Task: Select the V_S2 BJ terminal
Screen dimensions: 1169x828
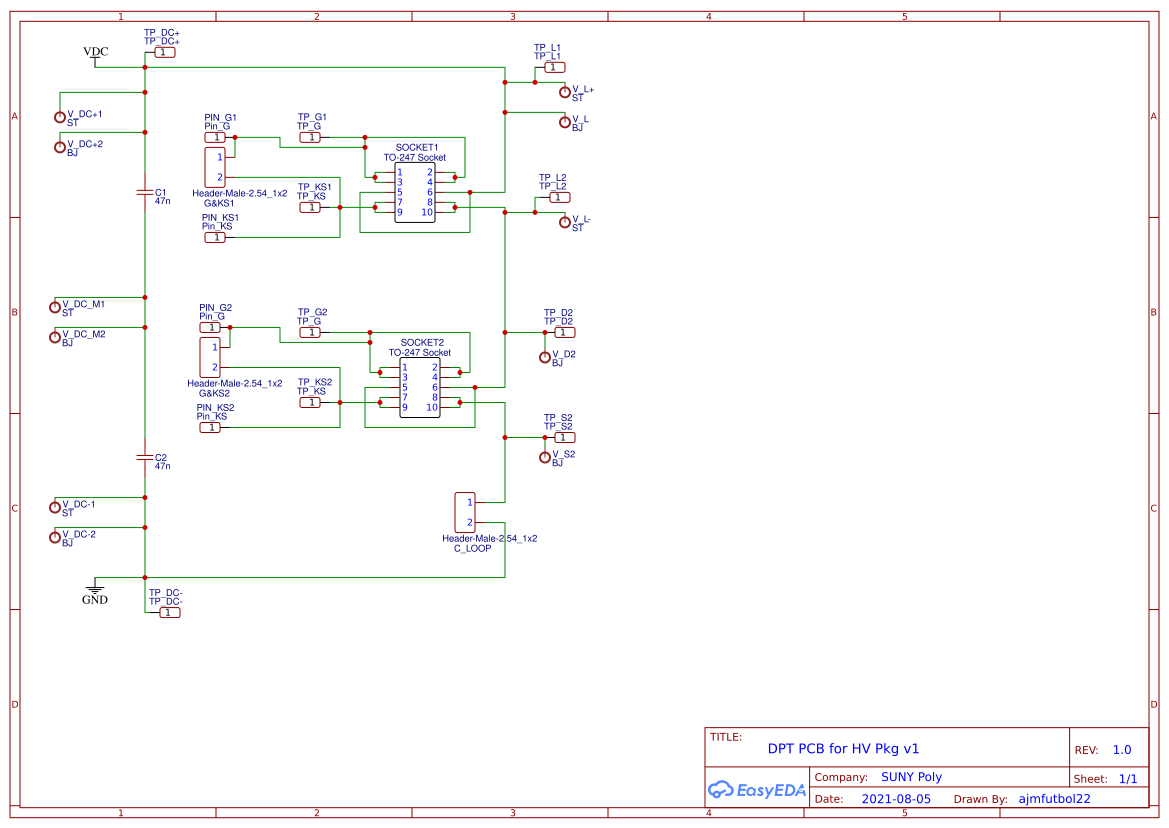Action: (x=544, y=459)
